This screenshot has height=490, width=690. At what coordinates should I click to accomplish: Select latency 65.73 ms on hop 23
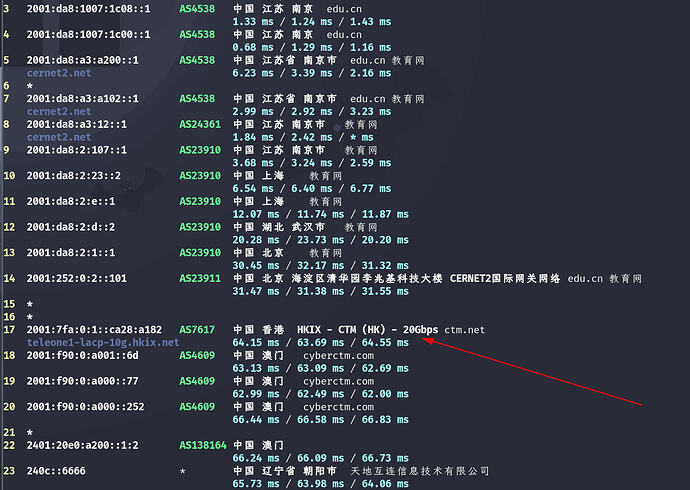coord(256,484)
